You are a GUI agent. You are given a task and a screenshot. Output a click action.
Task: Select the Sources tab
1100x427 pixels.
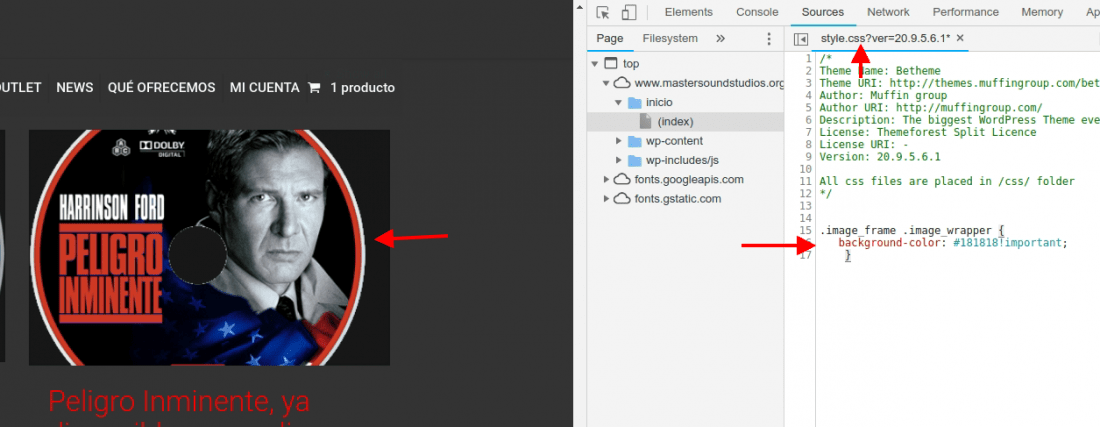pos(822,12)
